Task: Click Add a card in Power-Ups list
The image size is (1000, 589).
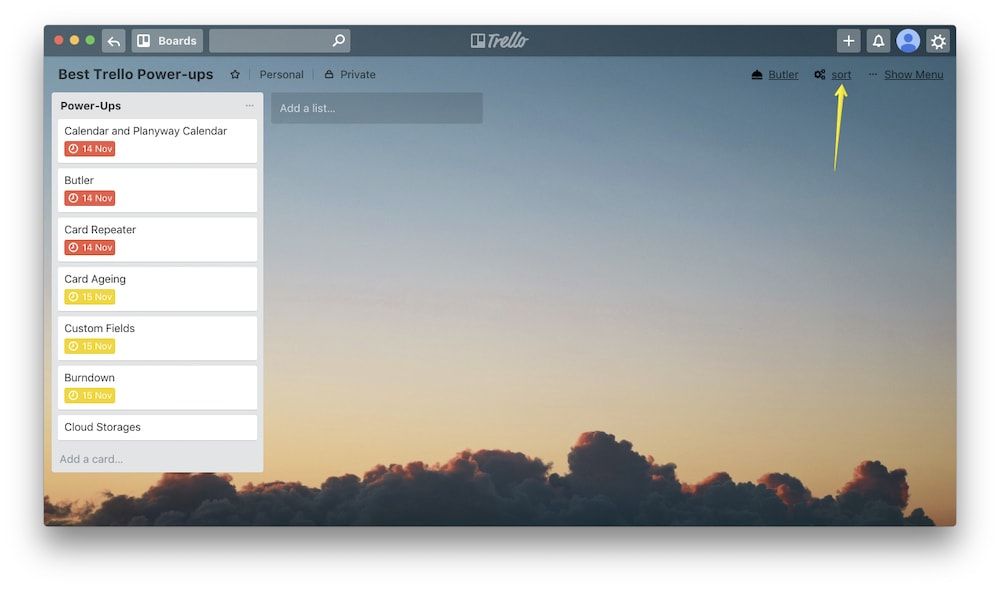Action: 91,459
